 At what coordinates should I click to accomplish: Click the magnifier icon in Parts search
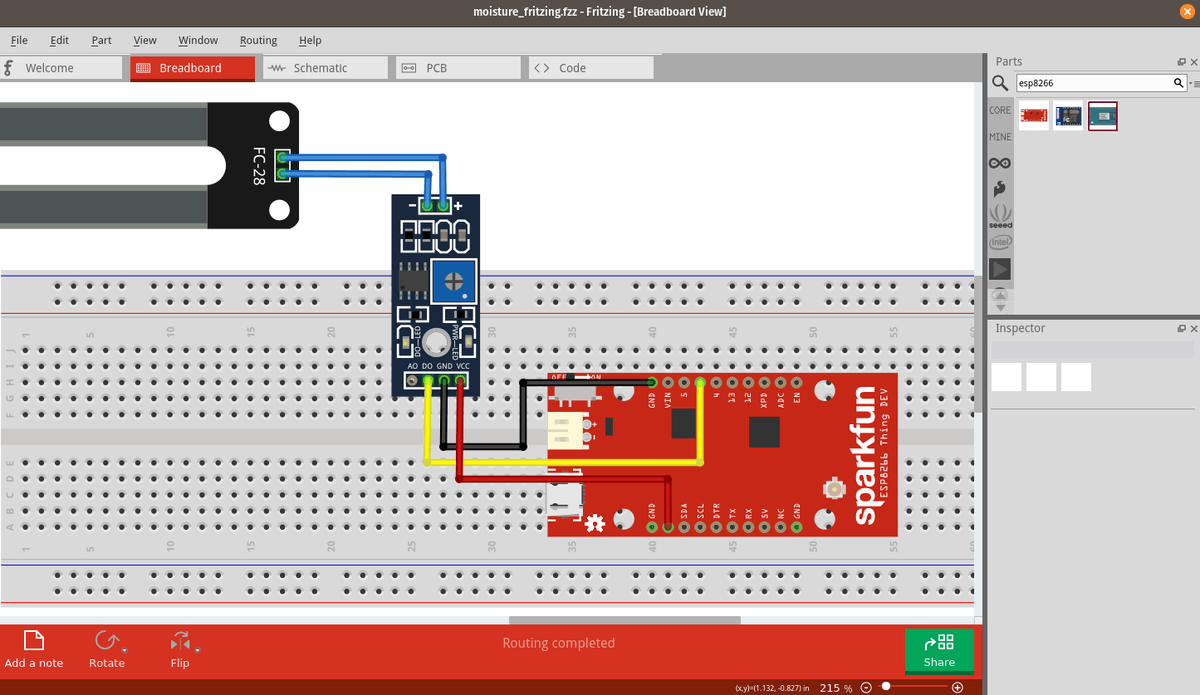1178,83
